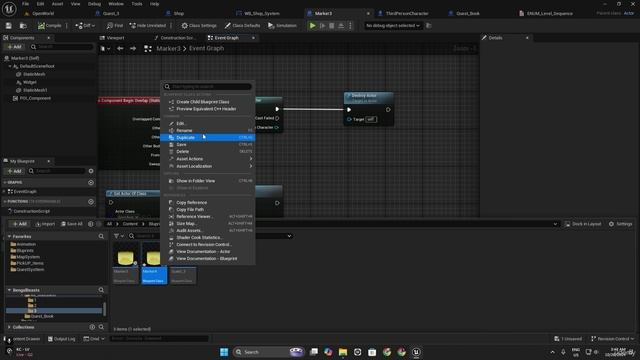Image resolution: width=640 pixels, height=360 pixels.
Task: Switch to the OpenWorld tab
Action: (43, 13)
